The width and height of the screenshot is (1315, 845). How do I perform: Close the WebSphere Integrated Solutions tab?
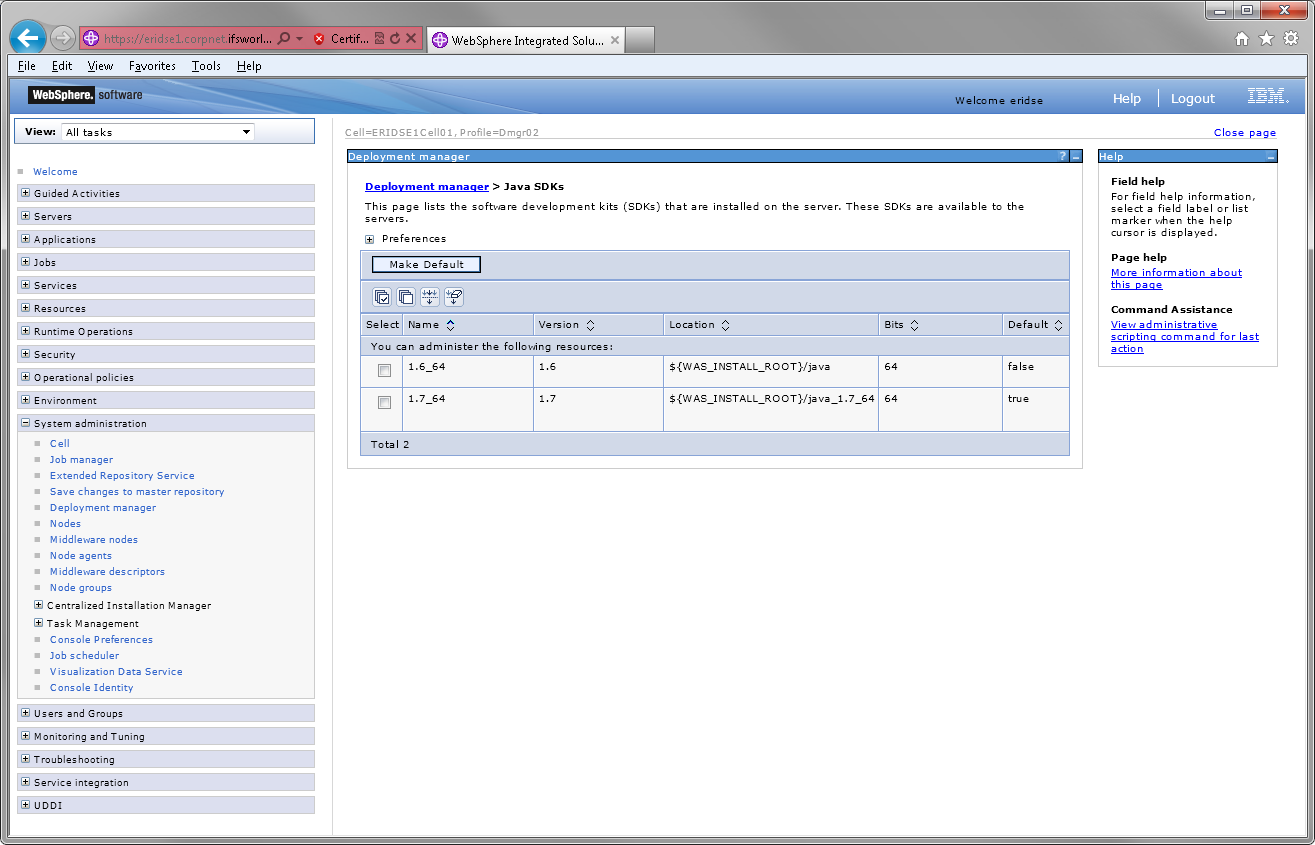point(615,41)
